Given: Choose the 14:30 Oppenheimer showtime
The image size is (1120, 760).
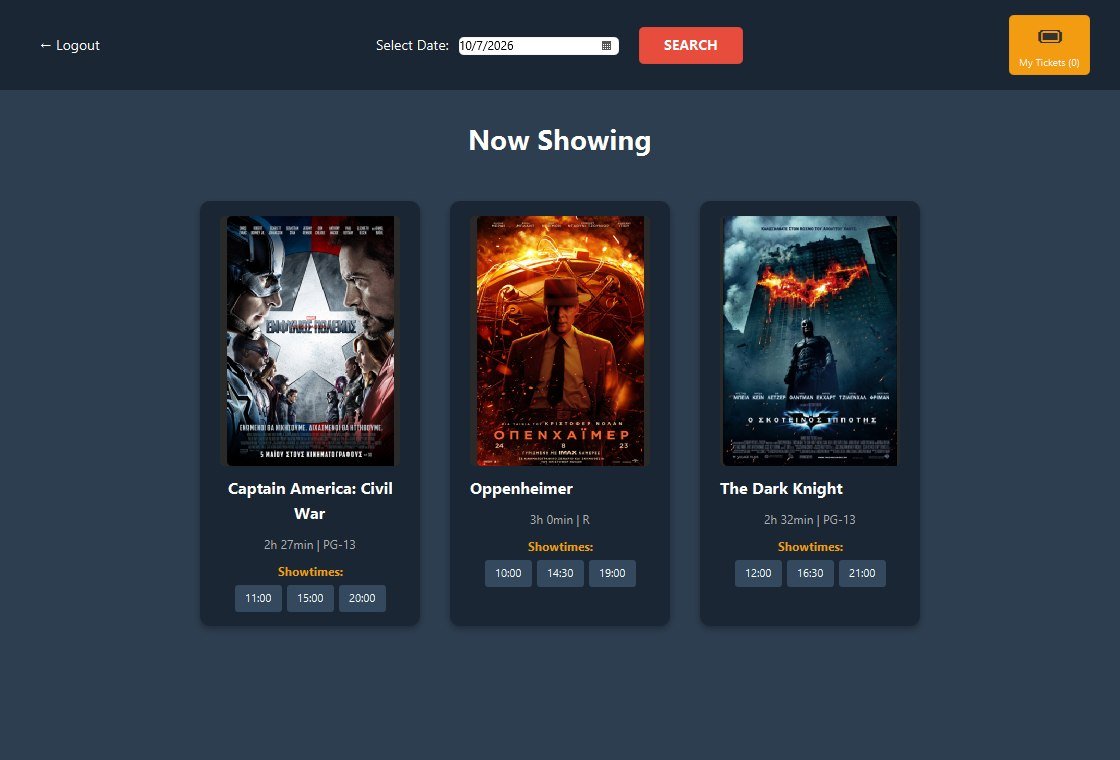Looking at the screenshot, I should click(560, 573).
